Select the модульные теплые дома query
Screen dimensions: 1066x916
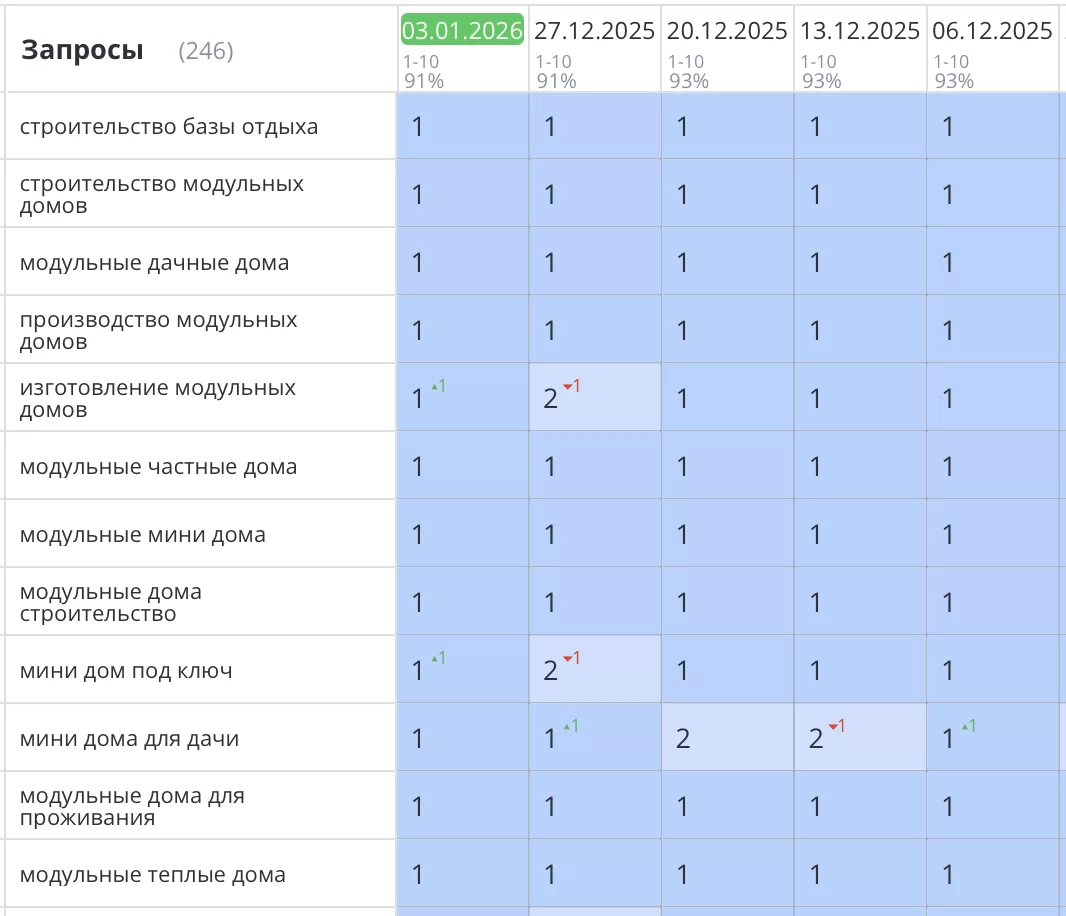[153, 875]
